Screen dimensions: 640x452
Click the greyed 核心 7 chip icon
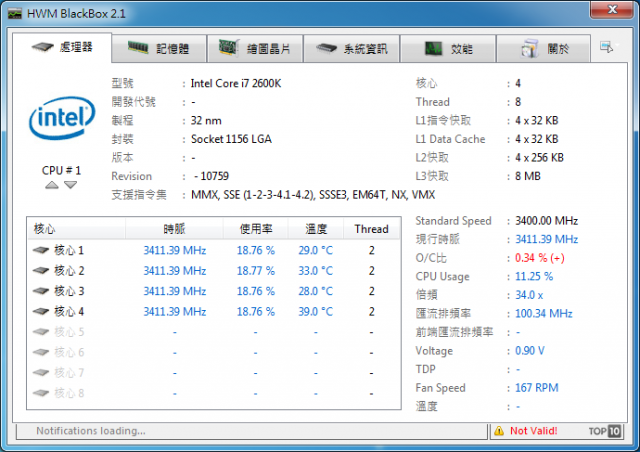pyautogui.click(x=41, y=372)
